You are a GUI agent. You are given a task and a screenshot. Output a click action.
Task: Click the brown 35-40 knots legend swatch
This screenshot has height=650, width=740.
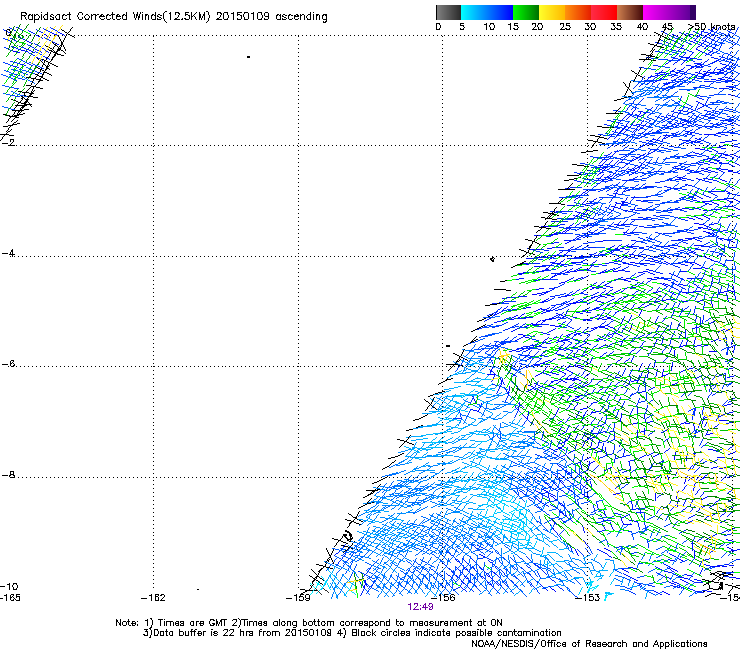click(630, 12)
